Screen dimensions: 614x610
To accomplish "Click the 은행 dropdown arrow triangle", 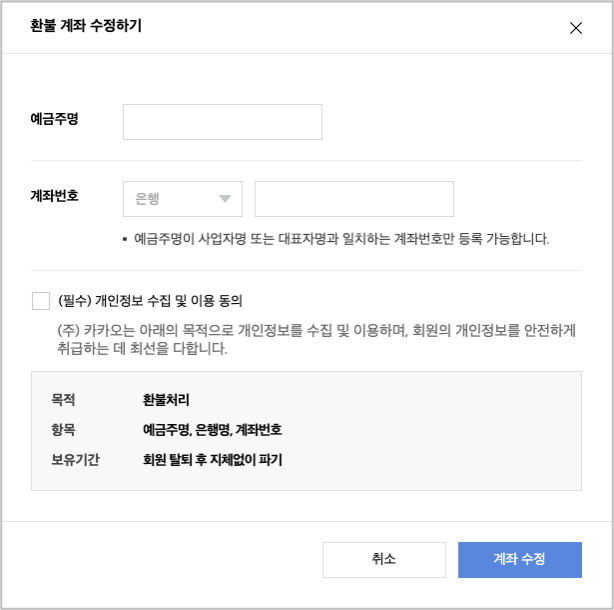I will click(224, 199).
